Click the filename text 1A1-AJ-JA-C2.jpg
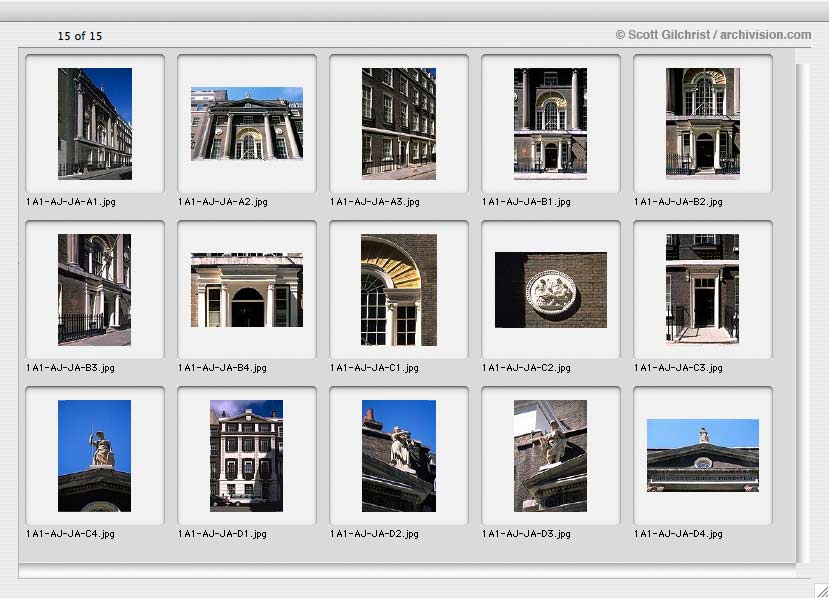Viewport: 829px width, 598px height. pyautogui.click(x=527, y=367)
